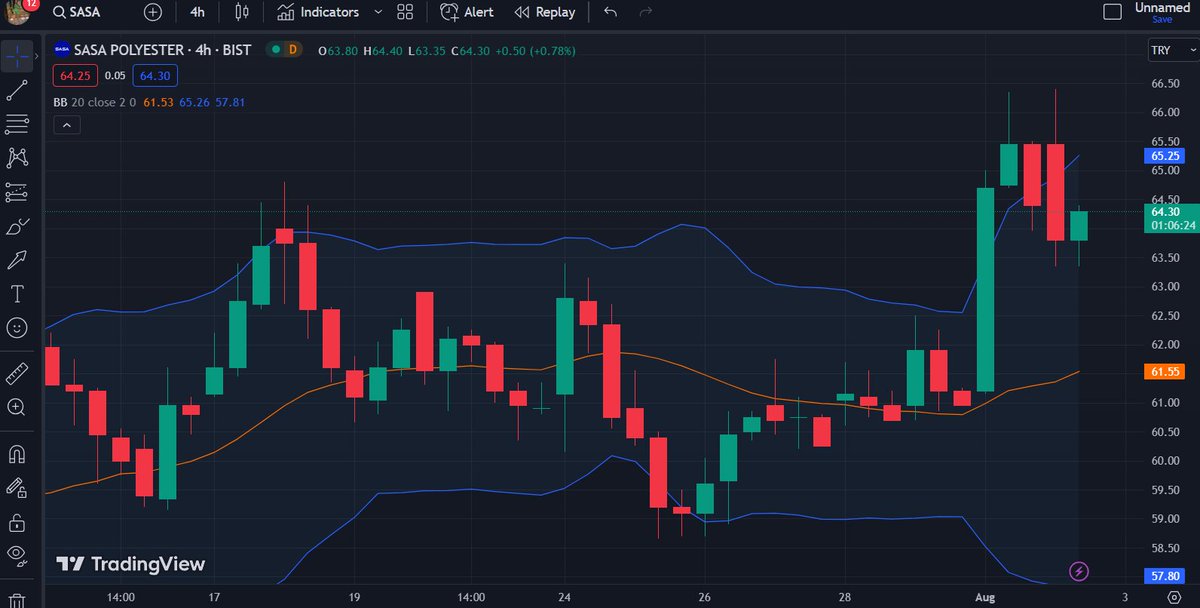Select the chart layout square icon
The image size is (1200, 608).
pyautogui.click(x=1112, y=12)
